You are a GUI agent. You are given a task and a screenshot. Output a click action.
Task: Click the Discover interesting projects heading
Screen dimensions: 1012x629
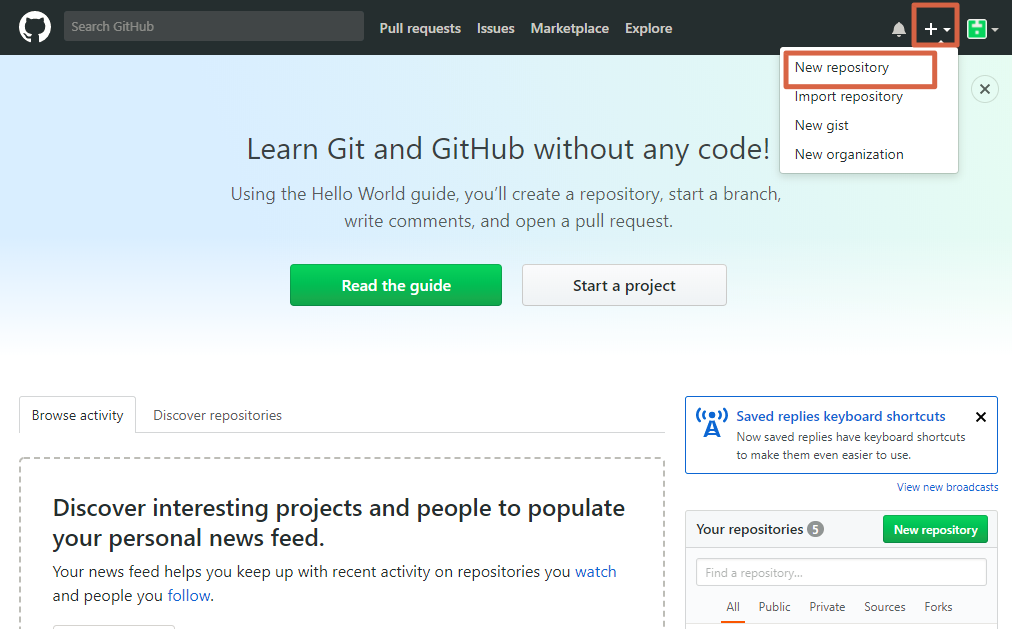pyautogui.click(x=339, y=523)
